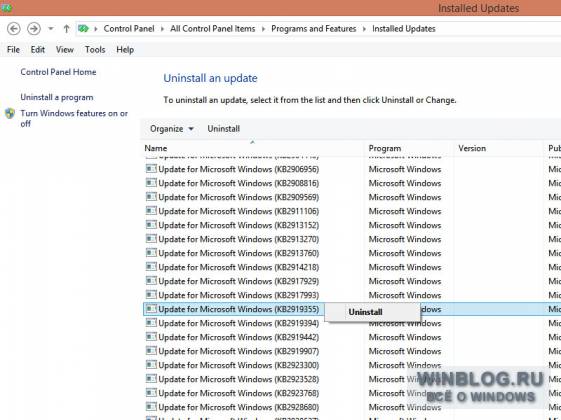
Task: Open Turn Windows features on or off
Action: (x=74, y=118)
